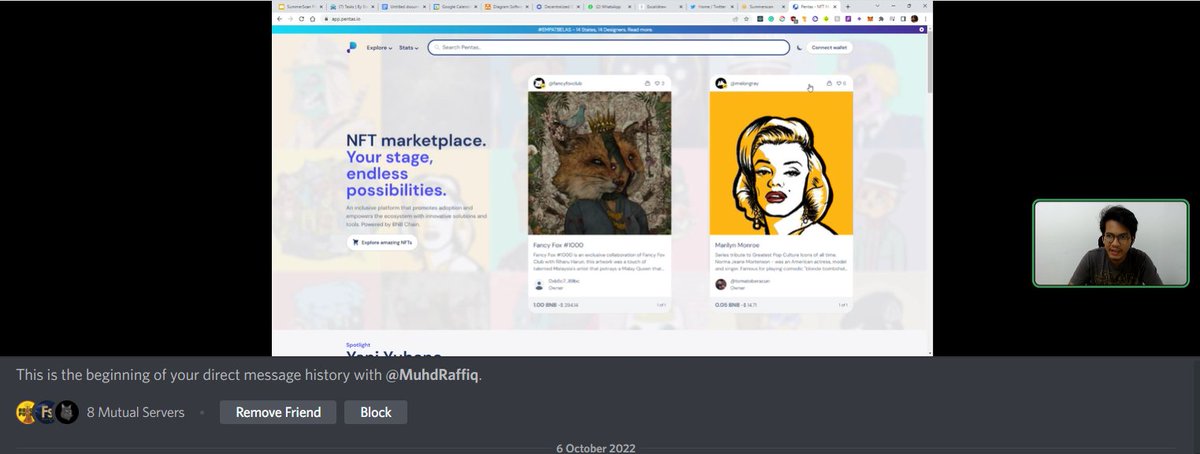This screenshot has width=1200, height=454.
Task: Click the 1.00 BNB price text
Action: (545, 304)
